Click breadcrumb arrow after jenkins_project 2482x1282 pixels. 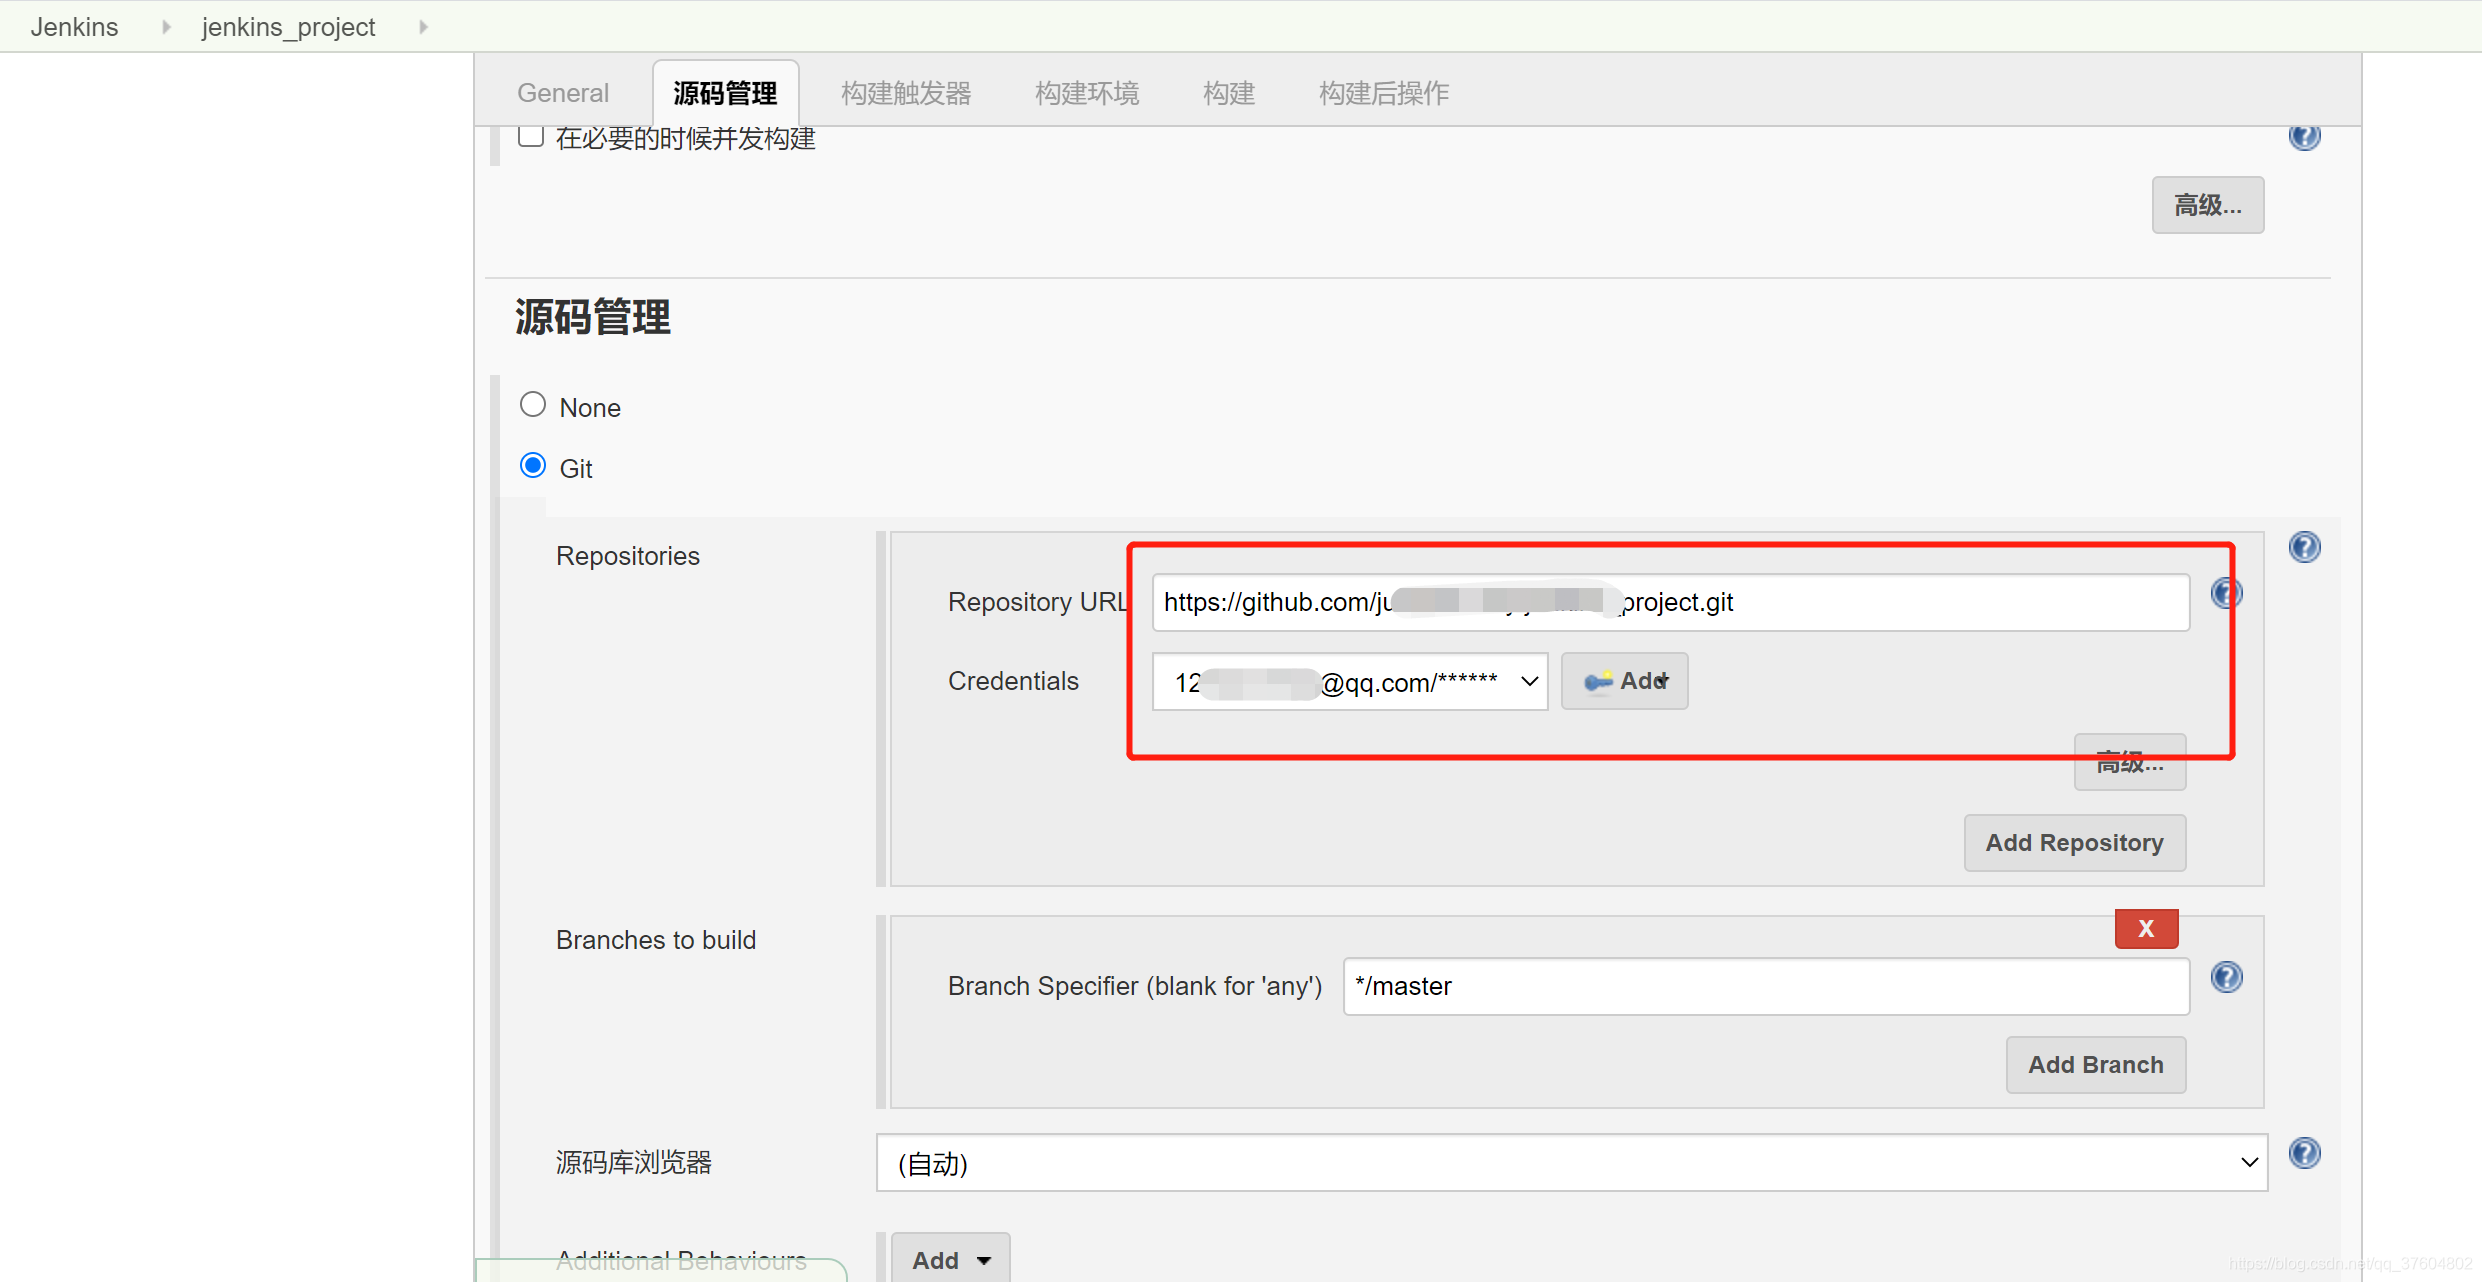(422, 26)
